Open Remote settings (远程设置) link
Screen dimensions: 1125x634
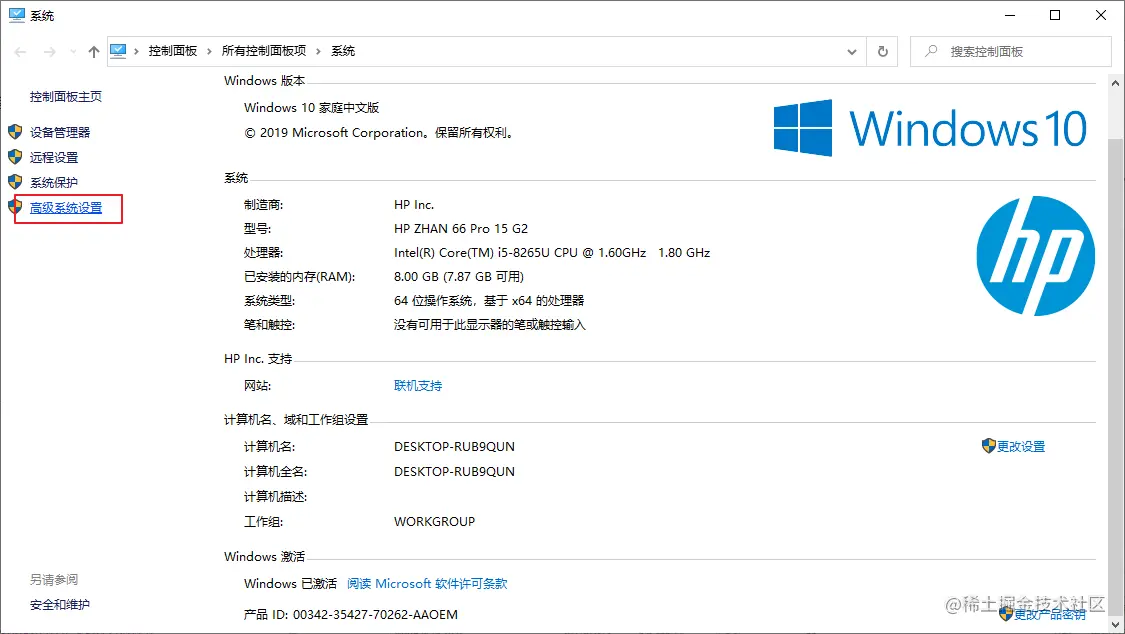54,158
